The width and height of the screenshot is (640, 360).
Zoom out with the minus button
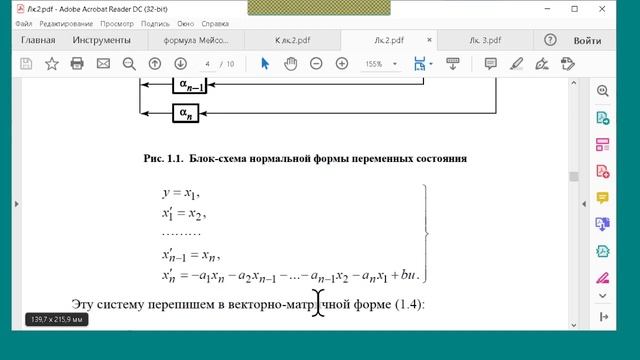[x=316, y=64]
